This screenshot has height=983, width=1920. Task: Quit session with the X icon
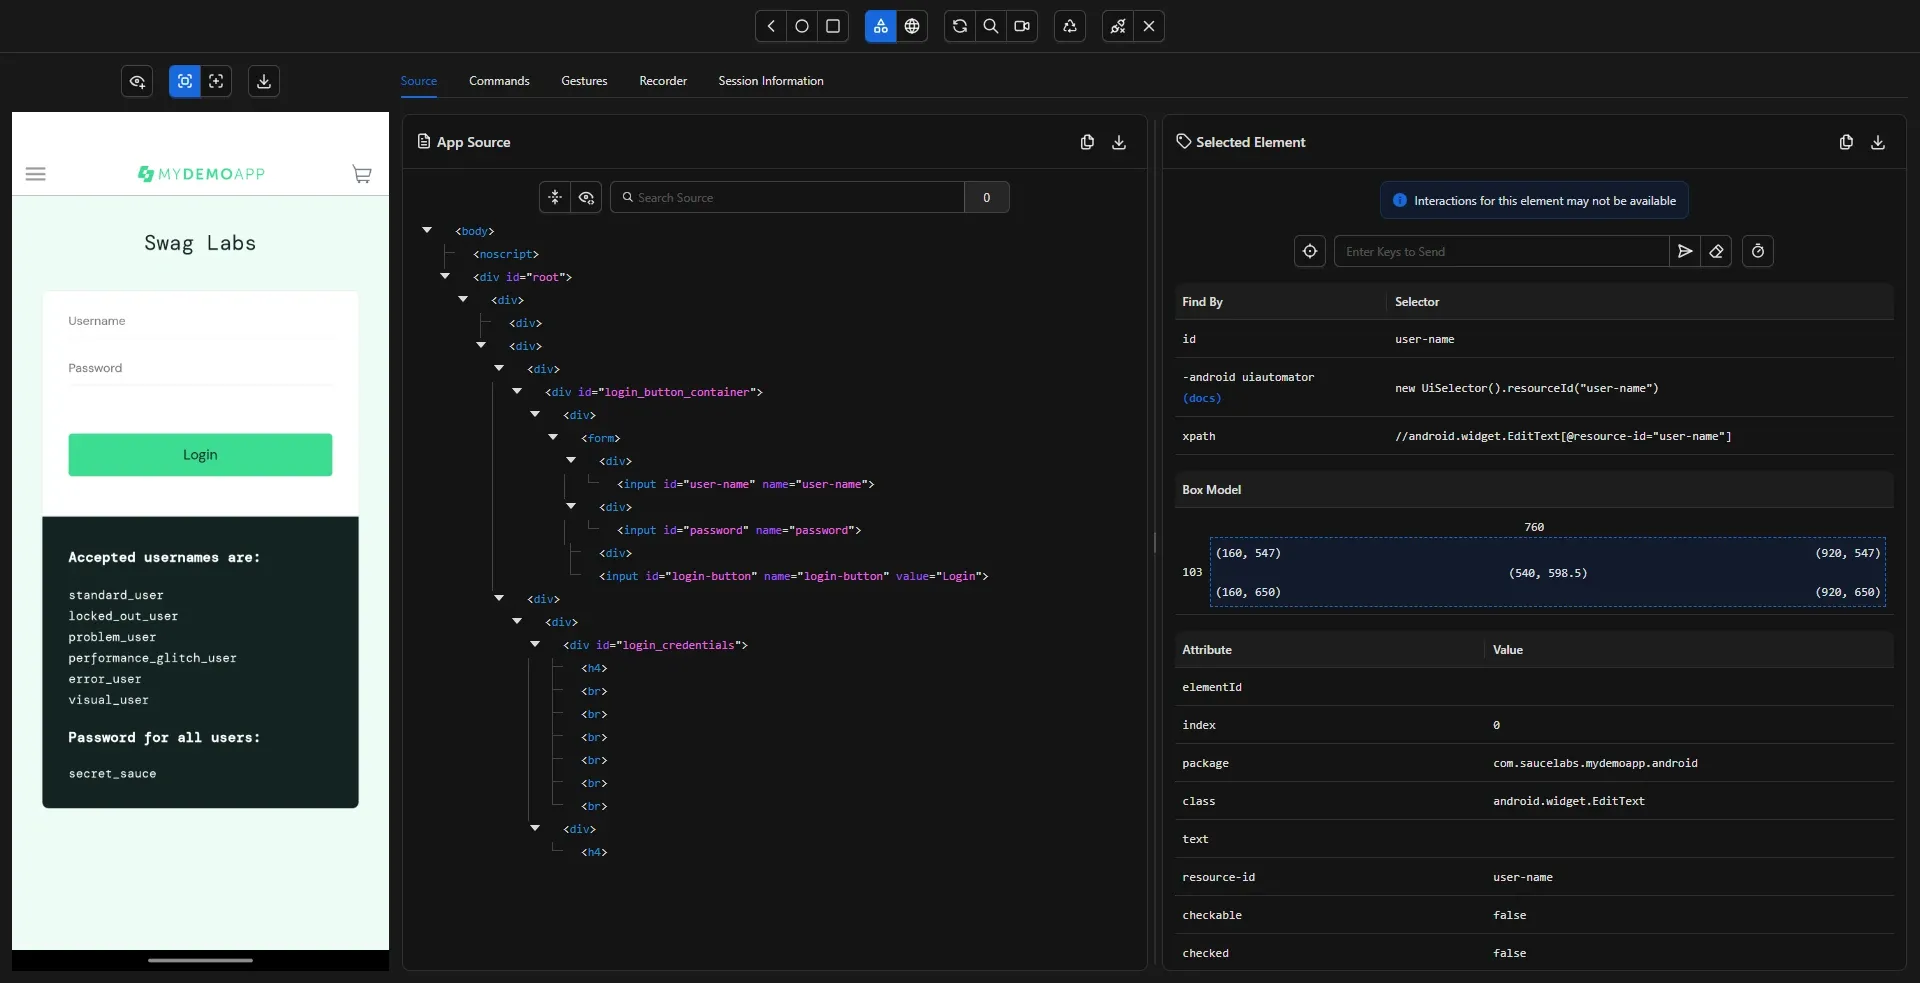1149,26
